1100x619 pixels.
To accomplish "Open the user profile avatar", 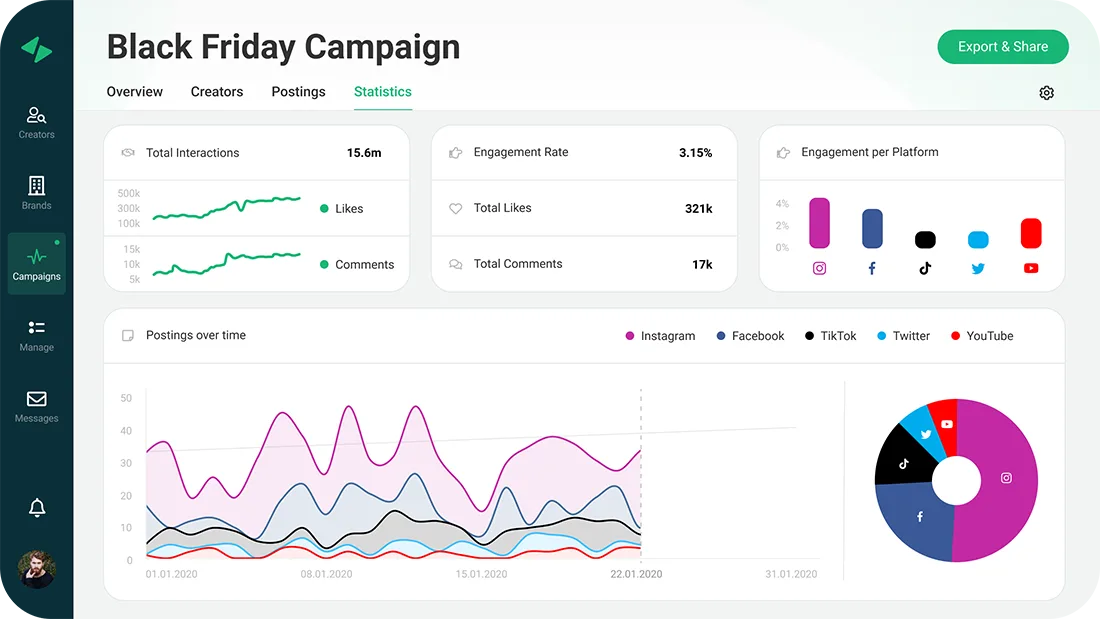I will [37, 569].
